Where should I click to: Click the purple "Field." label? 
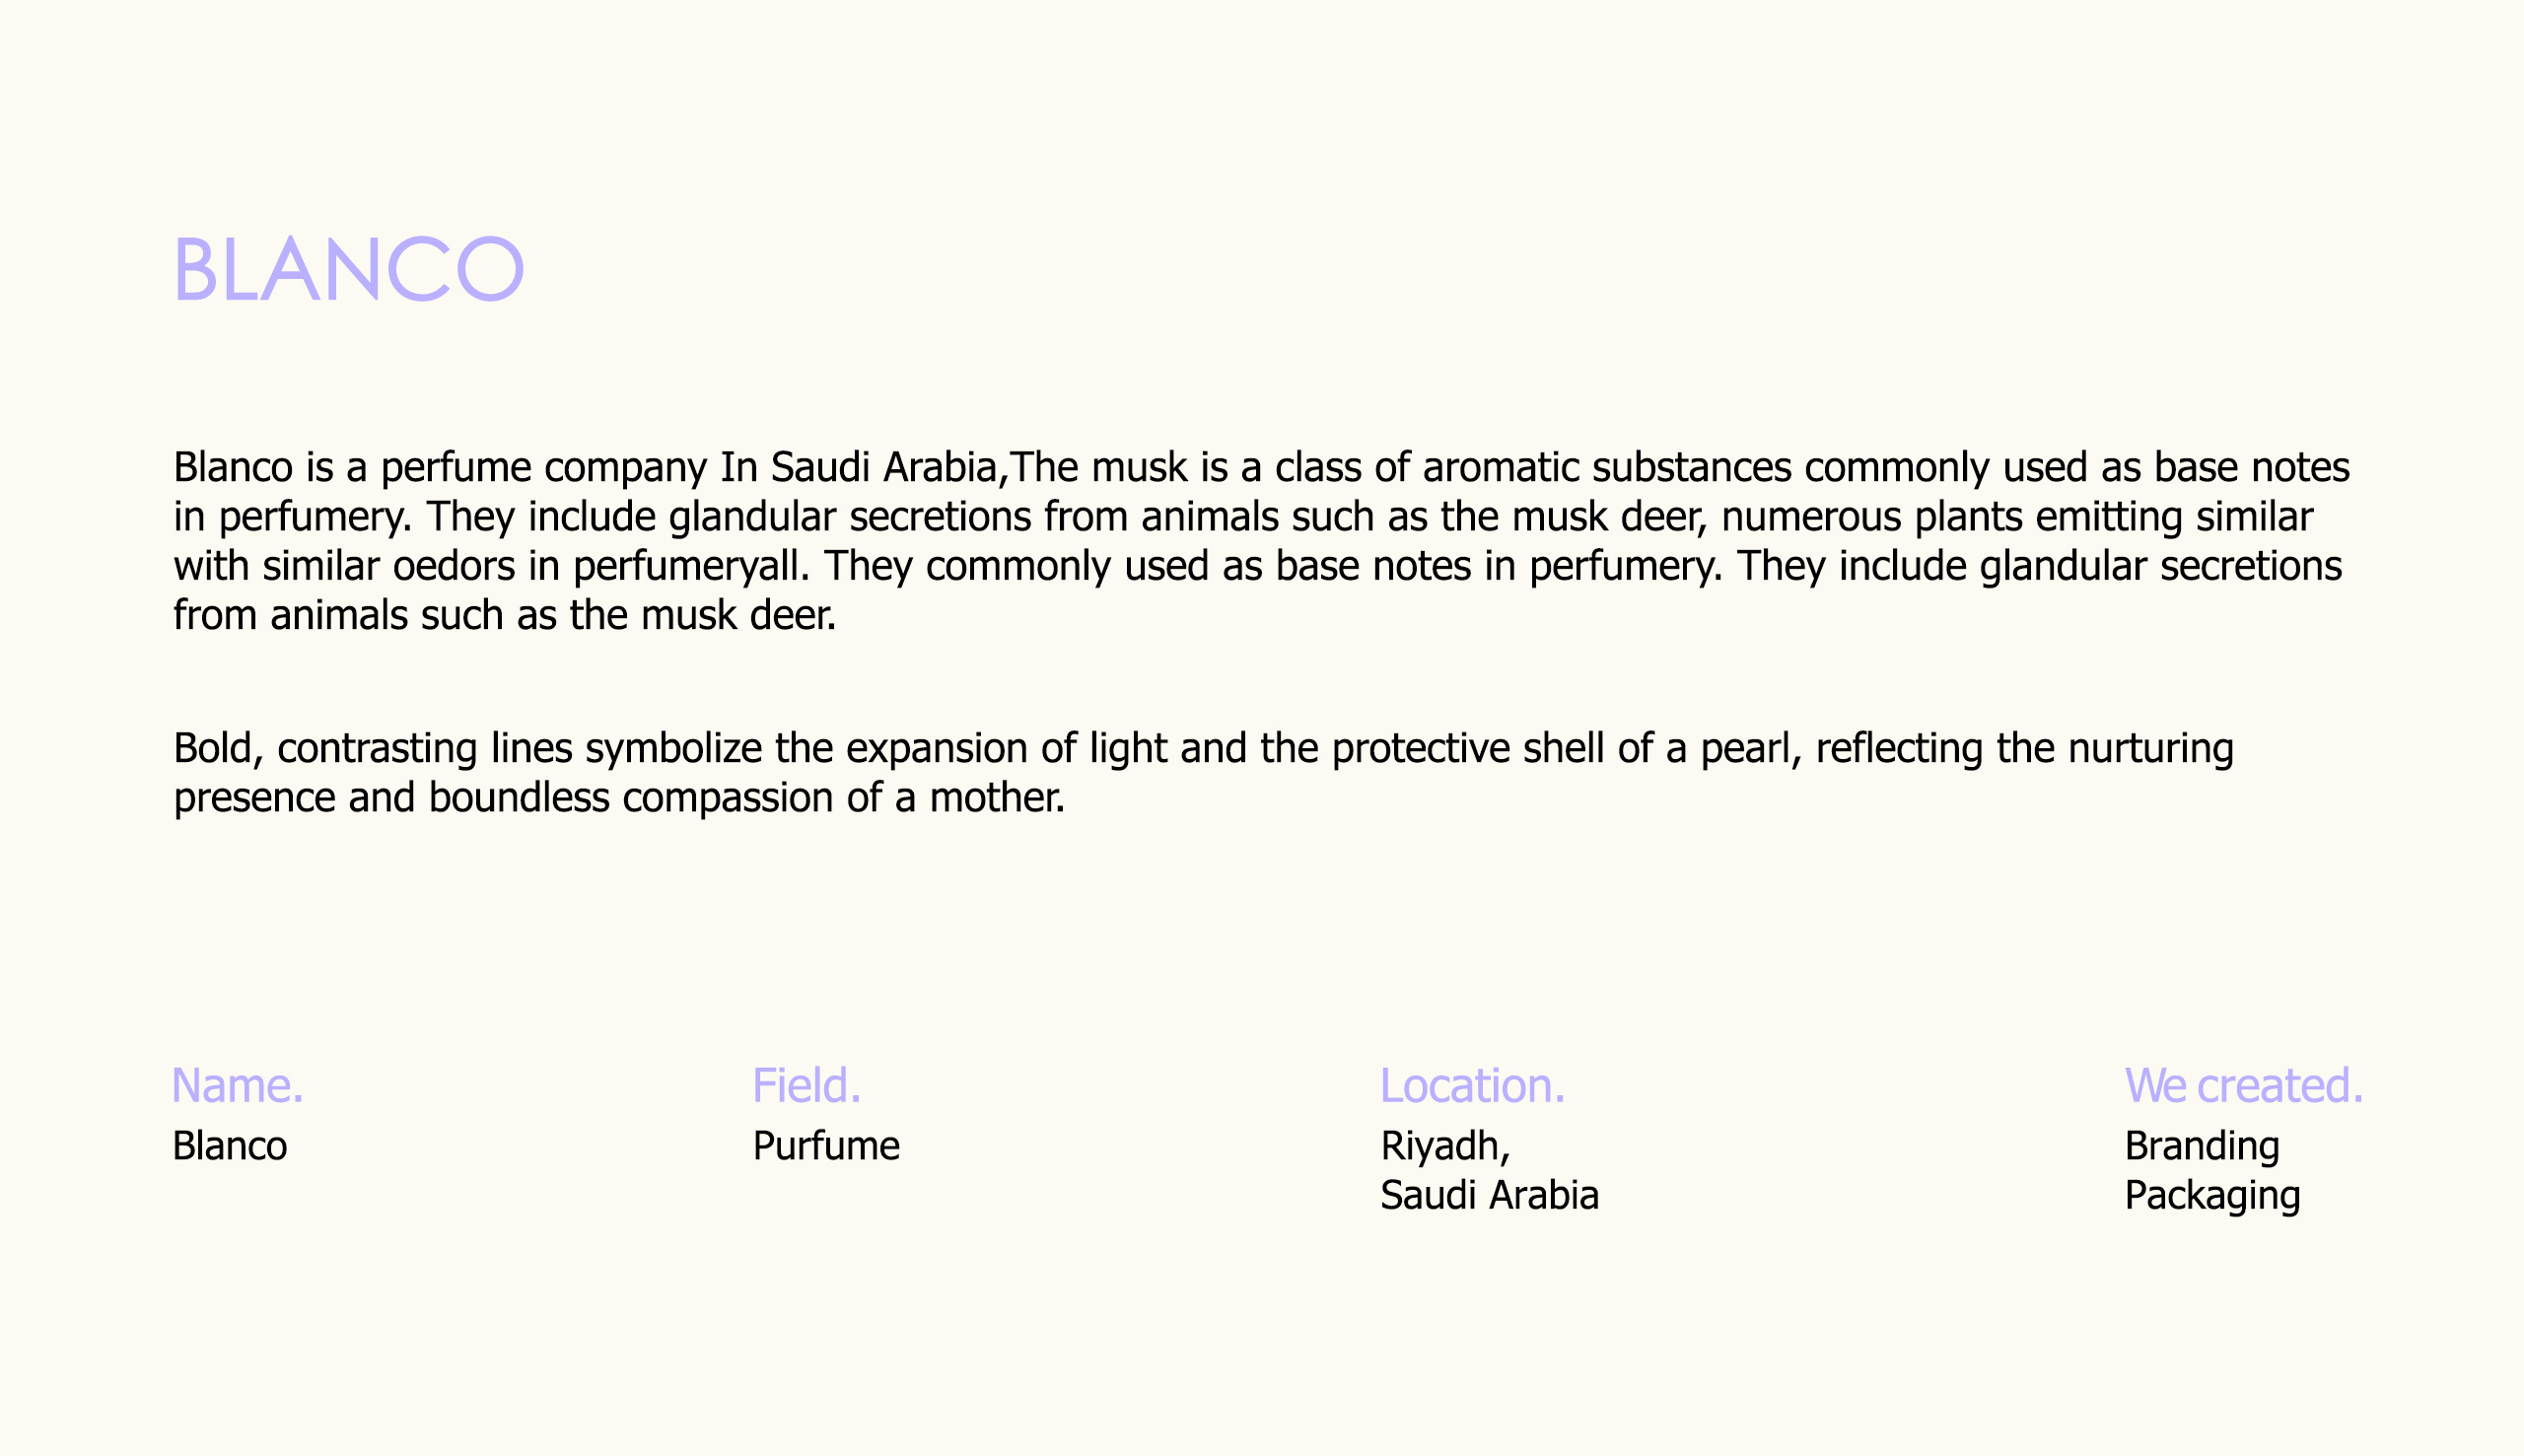coord(806,1086)
